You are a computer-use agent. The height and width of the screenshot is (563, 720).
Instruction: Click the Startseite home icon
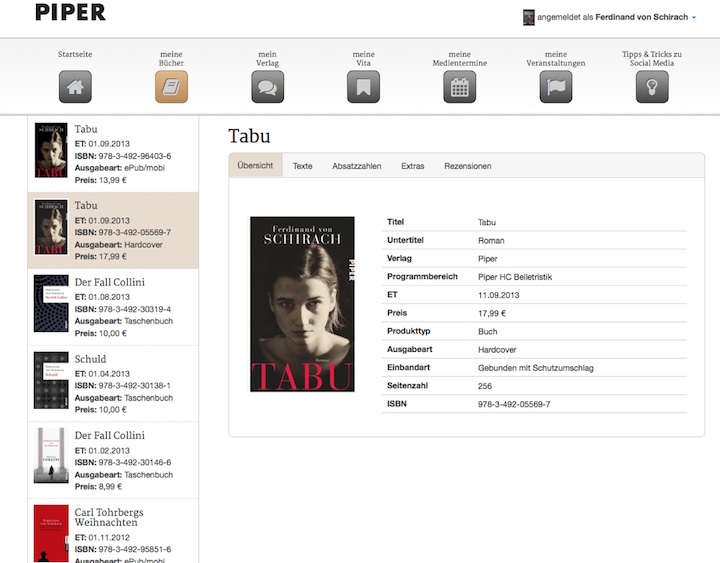click(75, 87)
